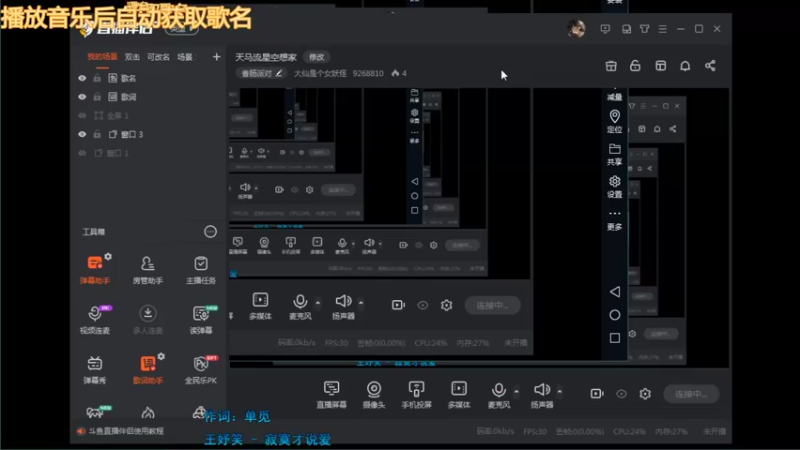The width and height of the screenshot is (800, 450).
Task: Show the 全屏 1 source with its eye
Action: click(x=82, y=115)
